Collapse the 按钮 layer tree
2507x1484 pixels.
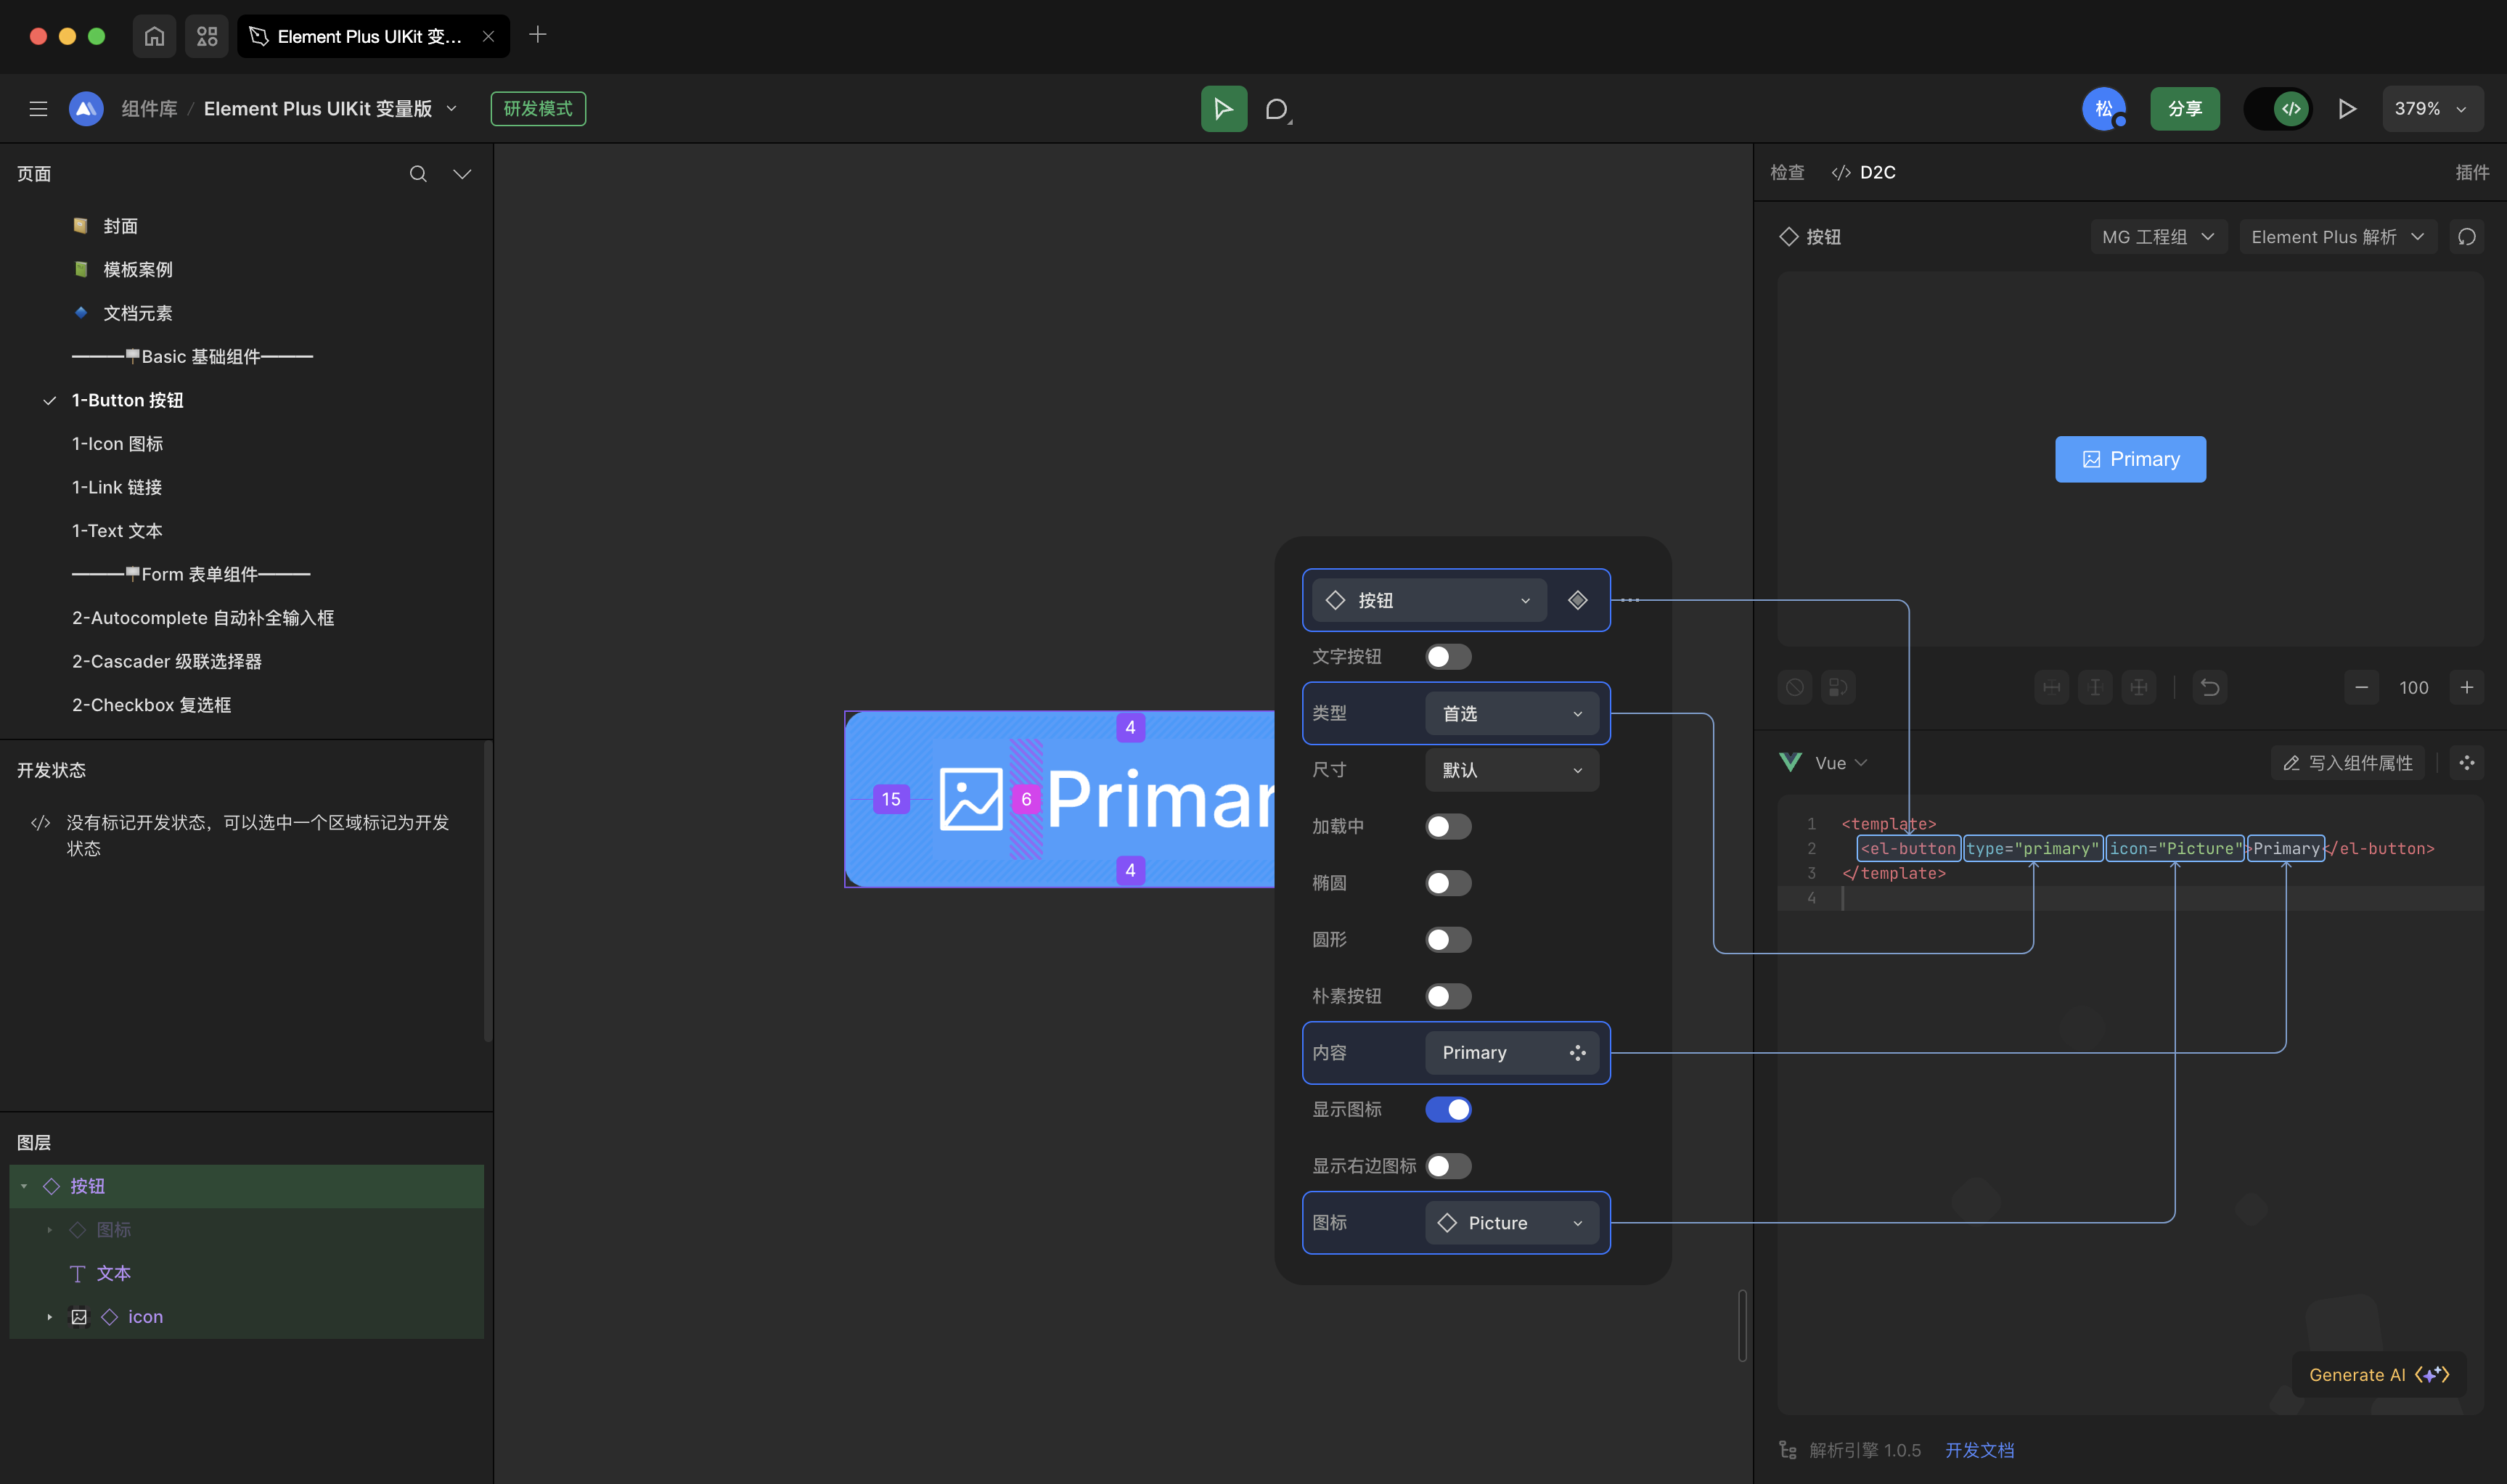(x=24, y=1186)
